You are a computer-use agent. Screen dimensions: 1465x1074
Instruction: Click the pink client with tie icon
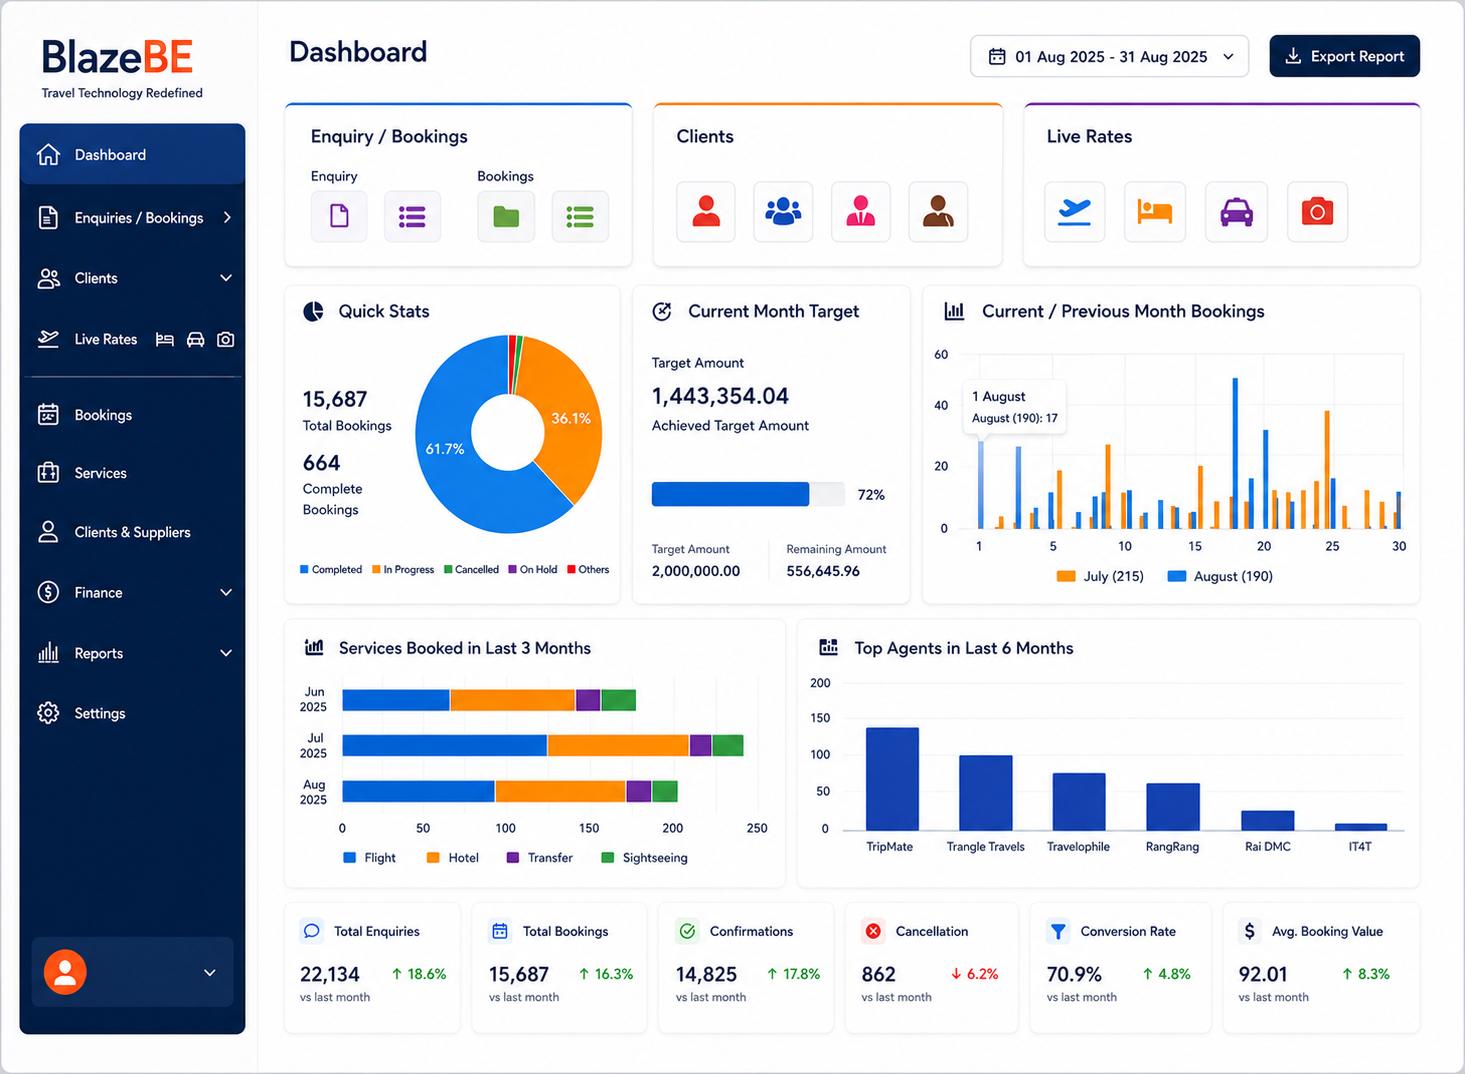(x=861, y=211)
